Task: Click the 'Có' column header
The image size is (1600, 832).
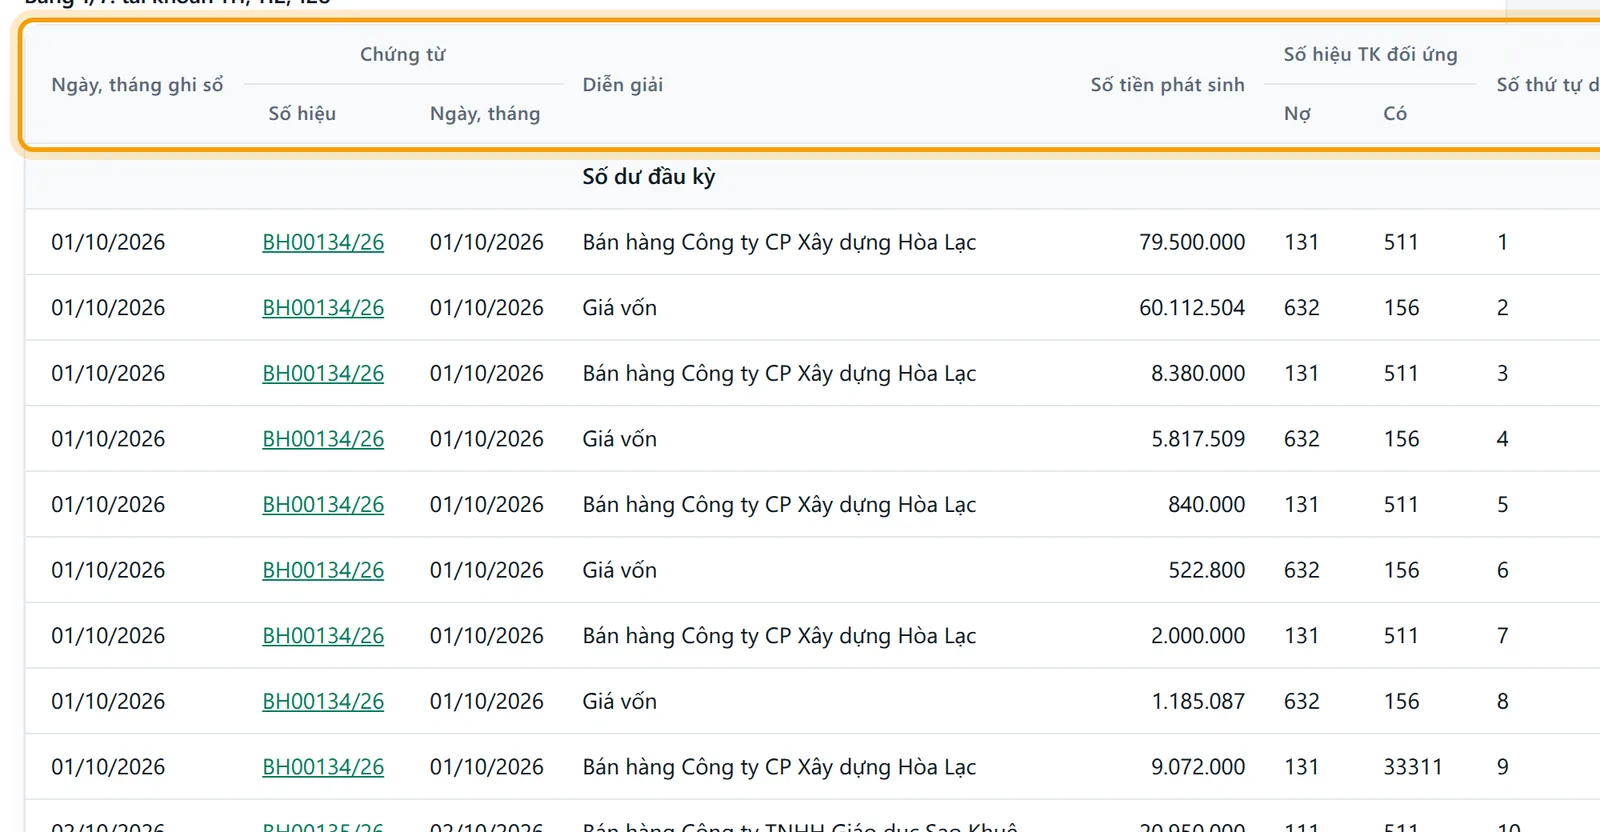Action: point(1395,114)
